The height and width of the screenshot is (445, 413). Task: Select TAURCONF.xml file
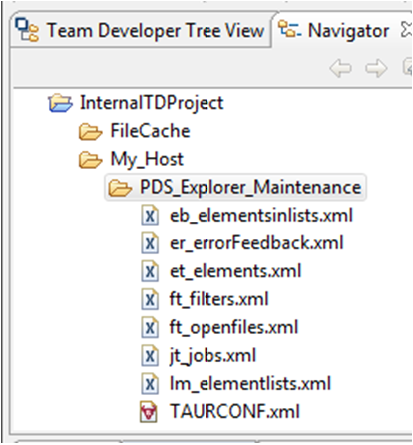pos(235,411)
